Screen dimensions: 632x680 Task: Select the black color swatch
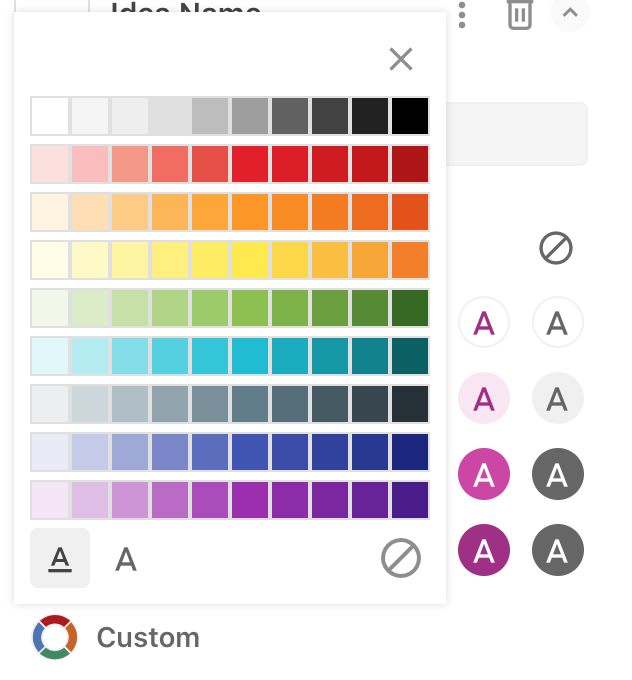coord(410,116)
